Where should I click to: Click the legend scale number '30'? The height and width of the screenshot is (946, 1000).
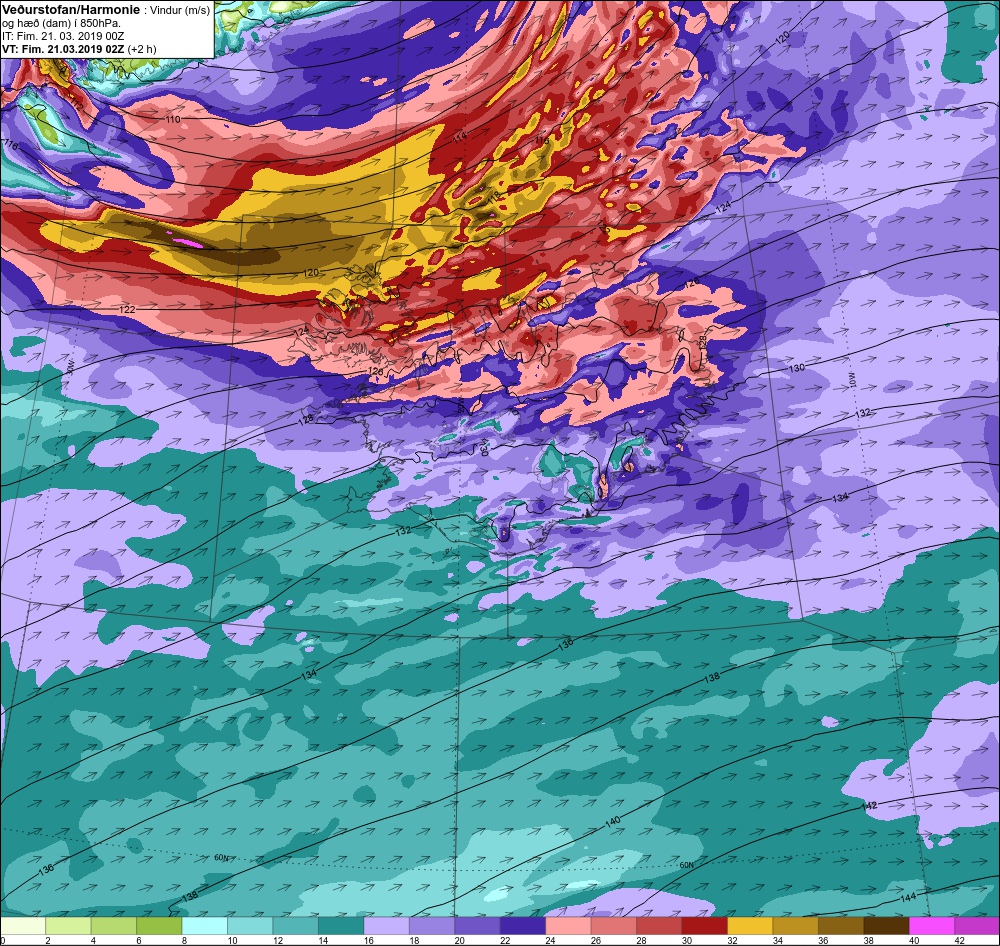pyautogui.click(x=686, y=940)
